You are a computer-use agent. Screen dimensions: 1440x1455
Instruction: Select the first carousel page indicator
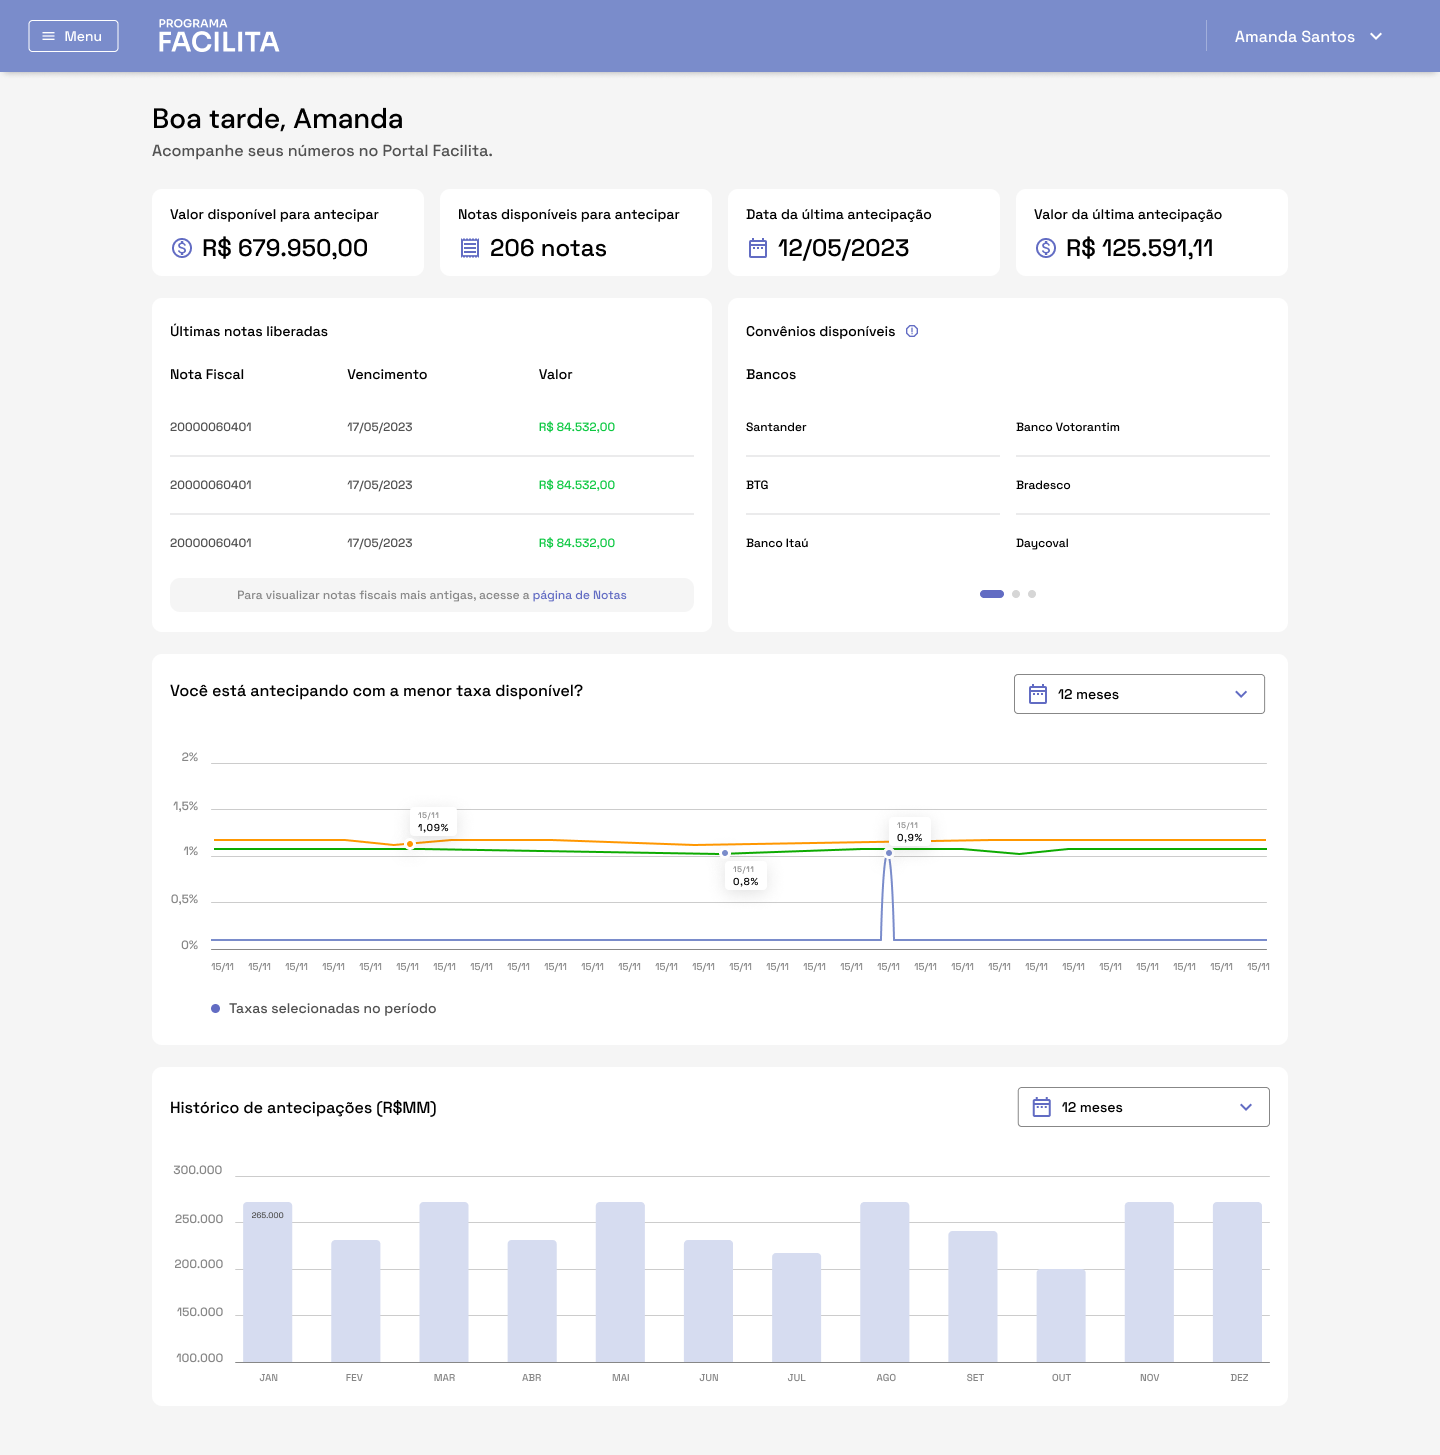(x=992, y=594)
